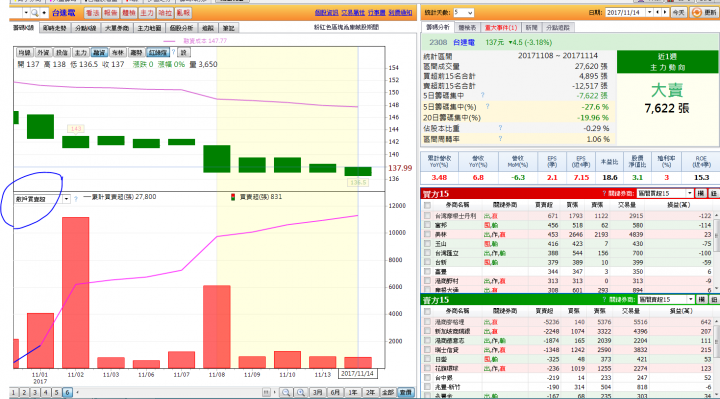Toggle the 投信 overlay button
Viewport: 720px width, 399px height.
tap(62, 52)
